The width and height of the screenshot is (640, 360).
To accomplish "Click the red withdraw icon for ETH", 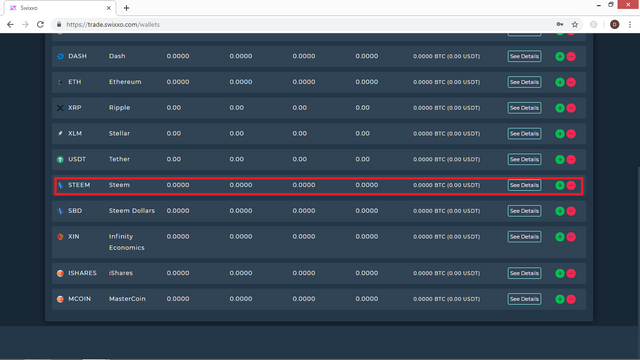I will (571, 82).
